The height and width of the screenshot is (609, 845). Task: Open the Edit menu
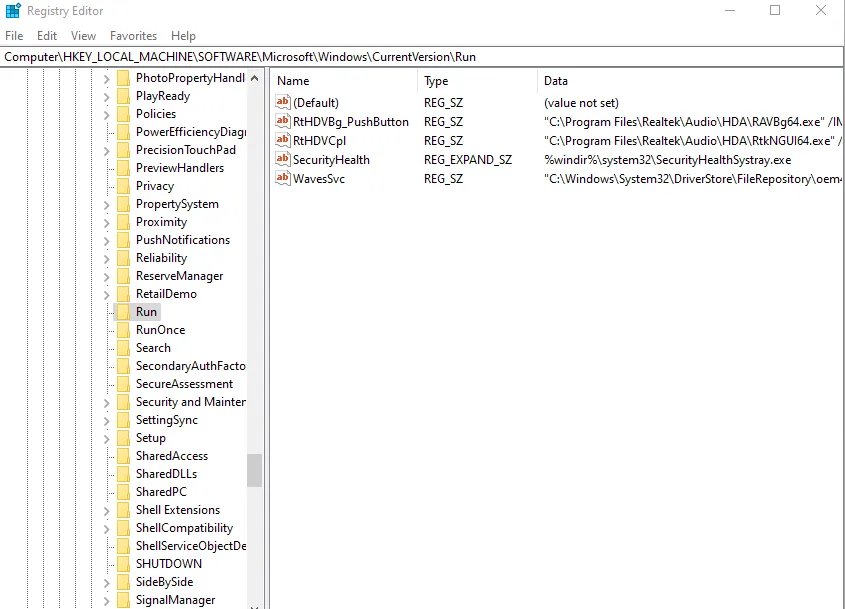pyautogui.click(x=47, y=36)
